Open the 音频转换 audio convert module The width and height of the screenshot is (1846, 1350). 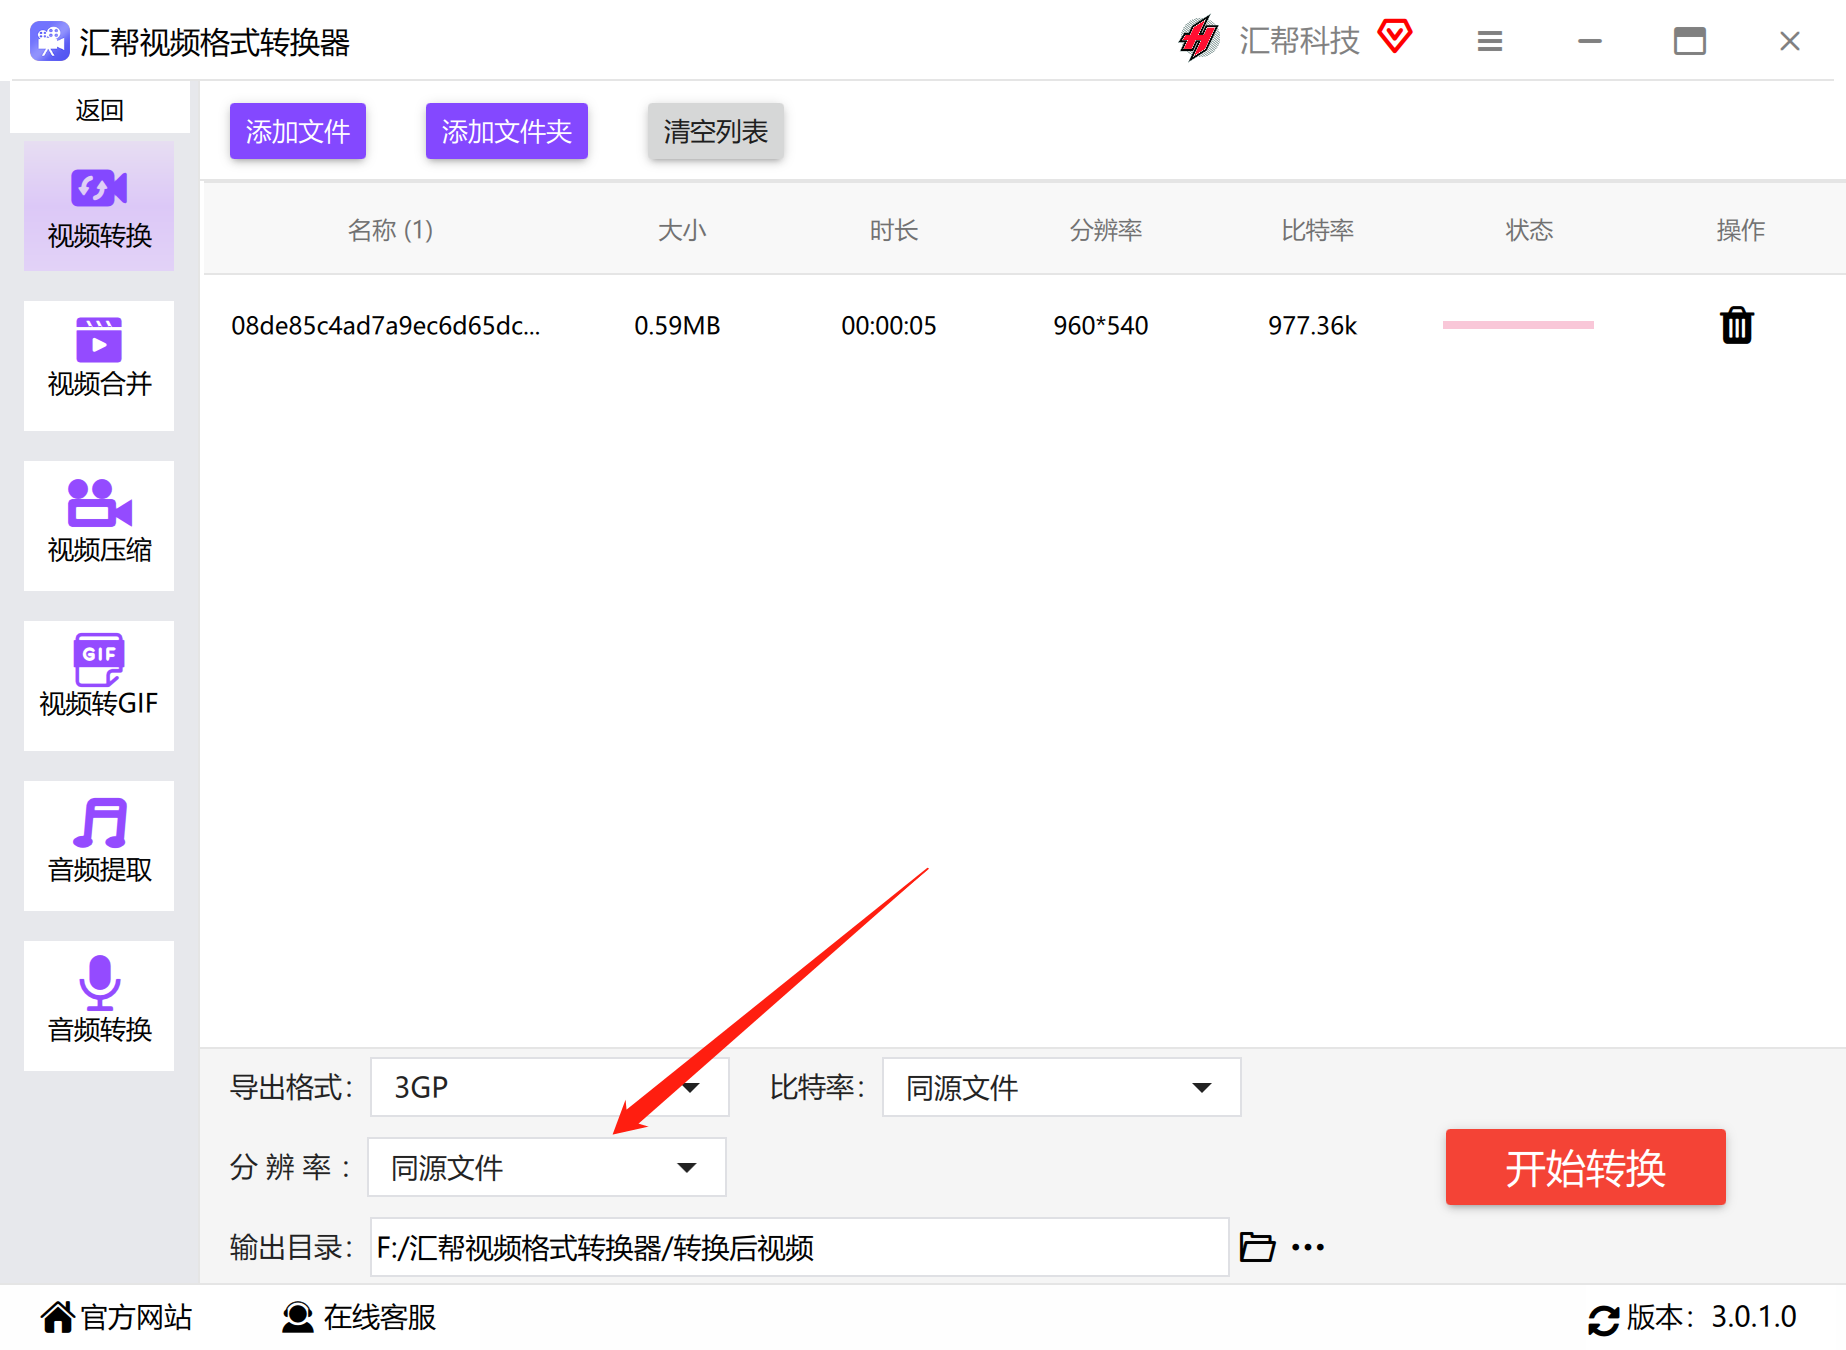[x=99, y=1006]
